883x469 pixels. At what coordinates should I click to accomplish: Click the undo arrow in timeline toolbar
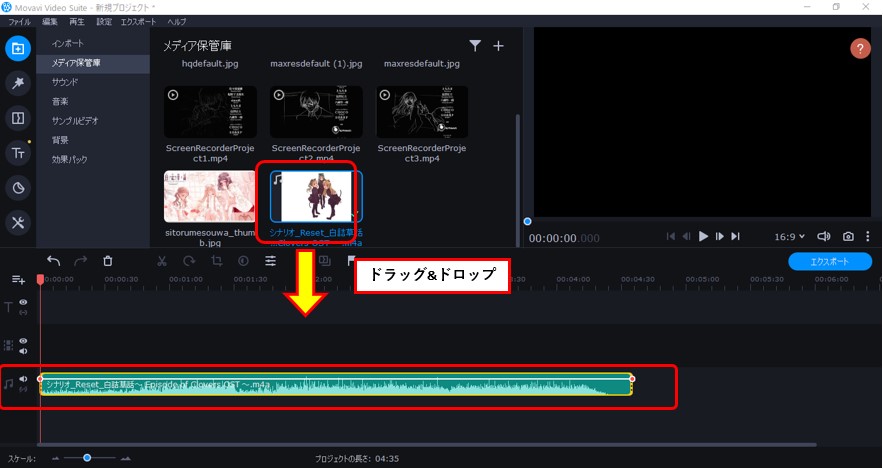pos(53,261)
